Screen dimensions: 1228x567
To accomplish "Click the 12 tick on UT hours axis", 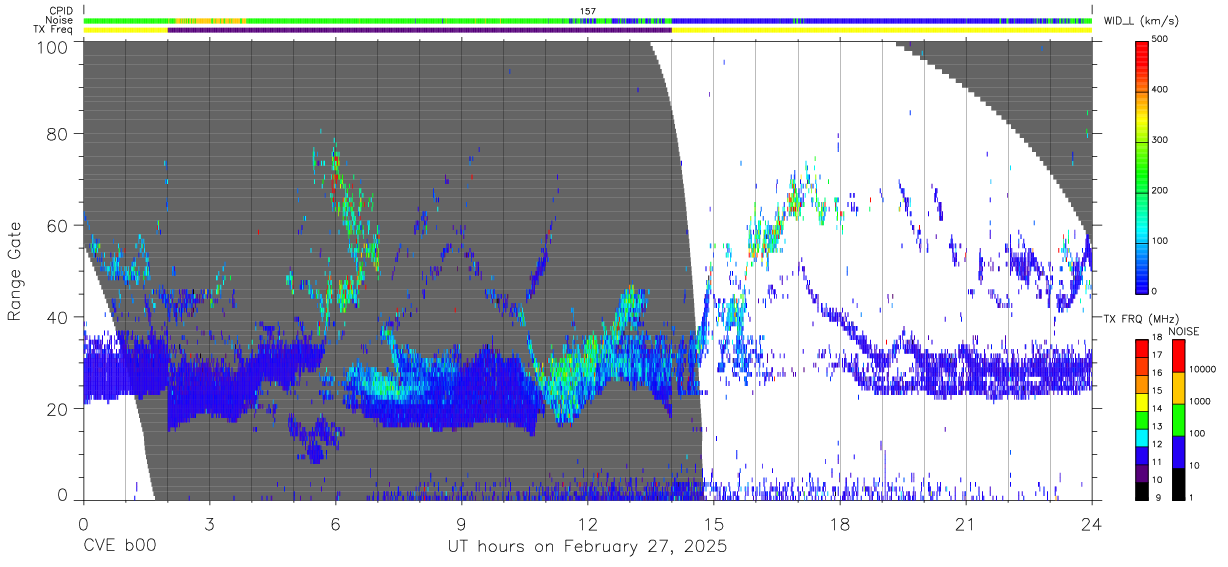I will (x=587, y=523).
